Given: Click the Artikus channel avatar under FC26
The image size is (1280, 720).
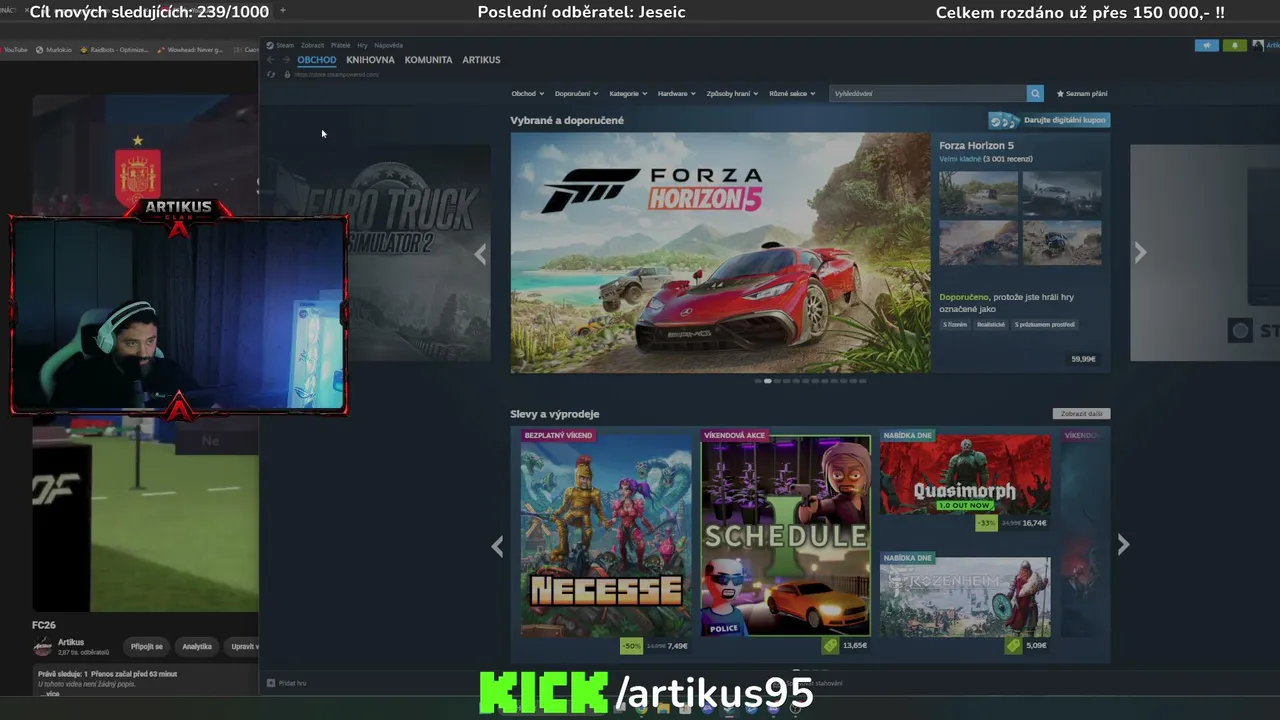Looking at the screenshot, I should (43, 646).
